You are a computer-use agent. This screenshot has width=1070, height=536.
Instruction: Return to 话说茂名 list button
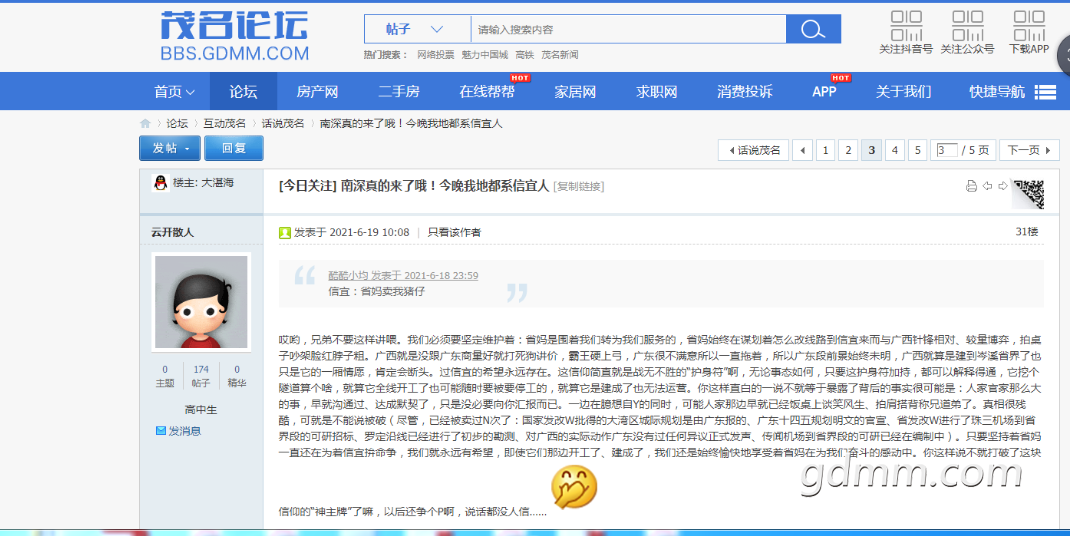(753, 150)
